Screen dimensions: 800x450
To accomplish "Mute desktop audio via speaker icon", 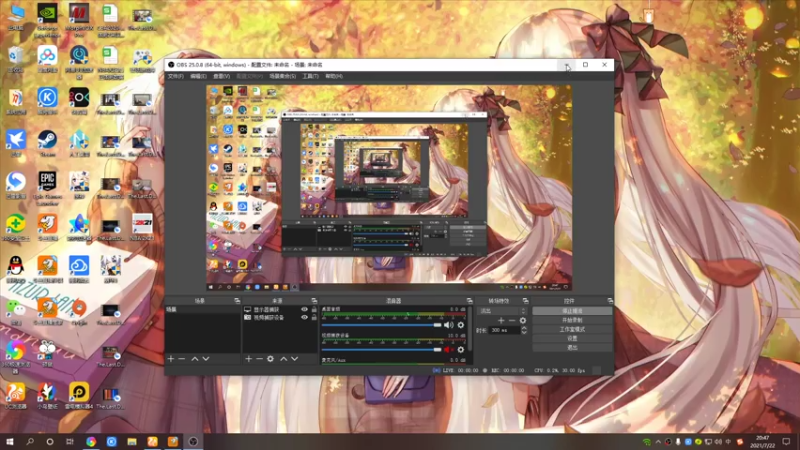I will [448, 325].
